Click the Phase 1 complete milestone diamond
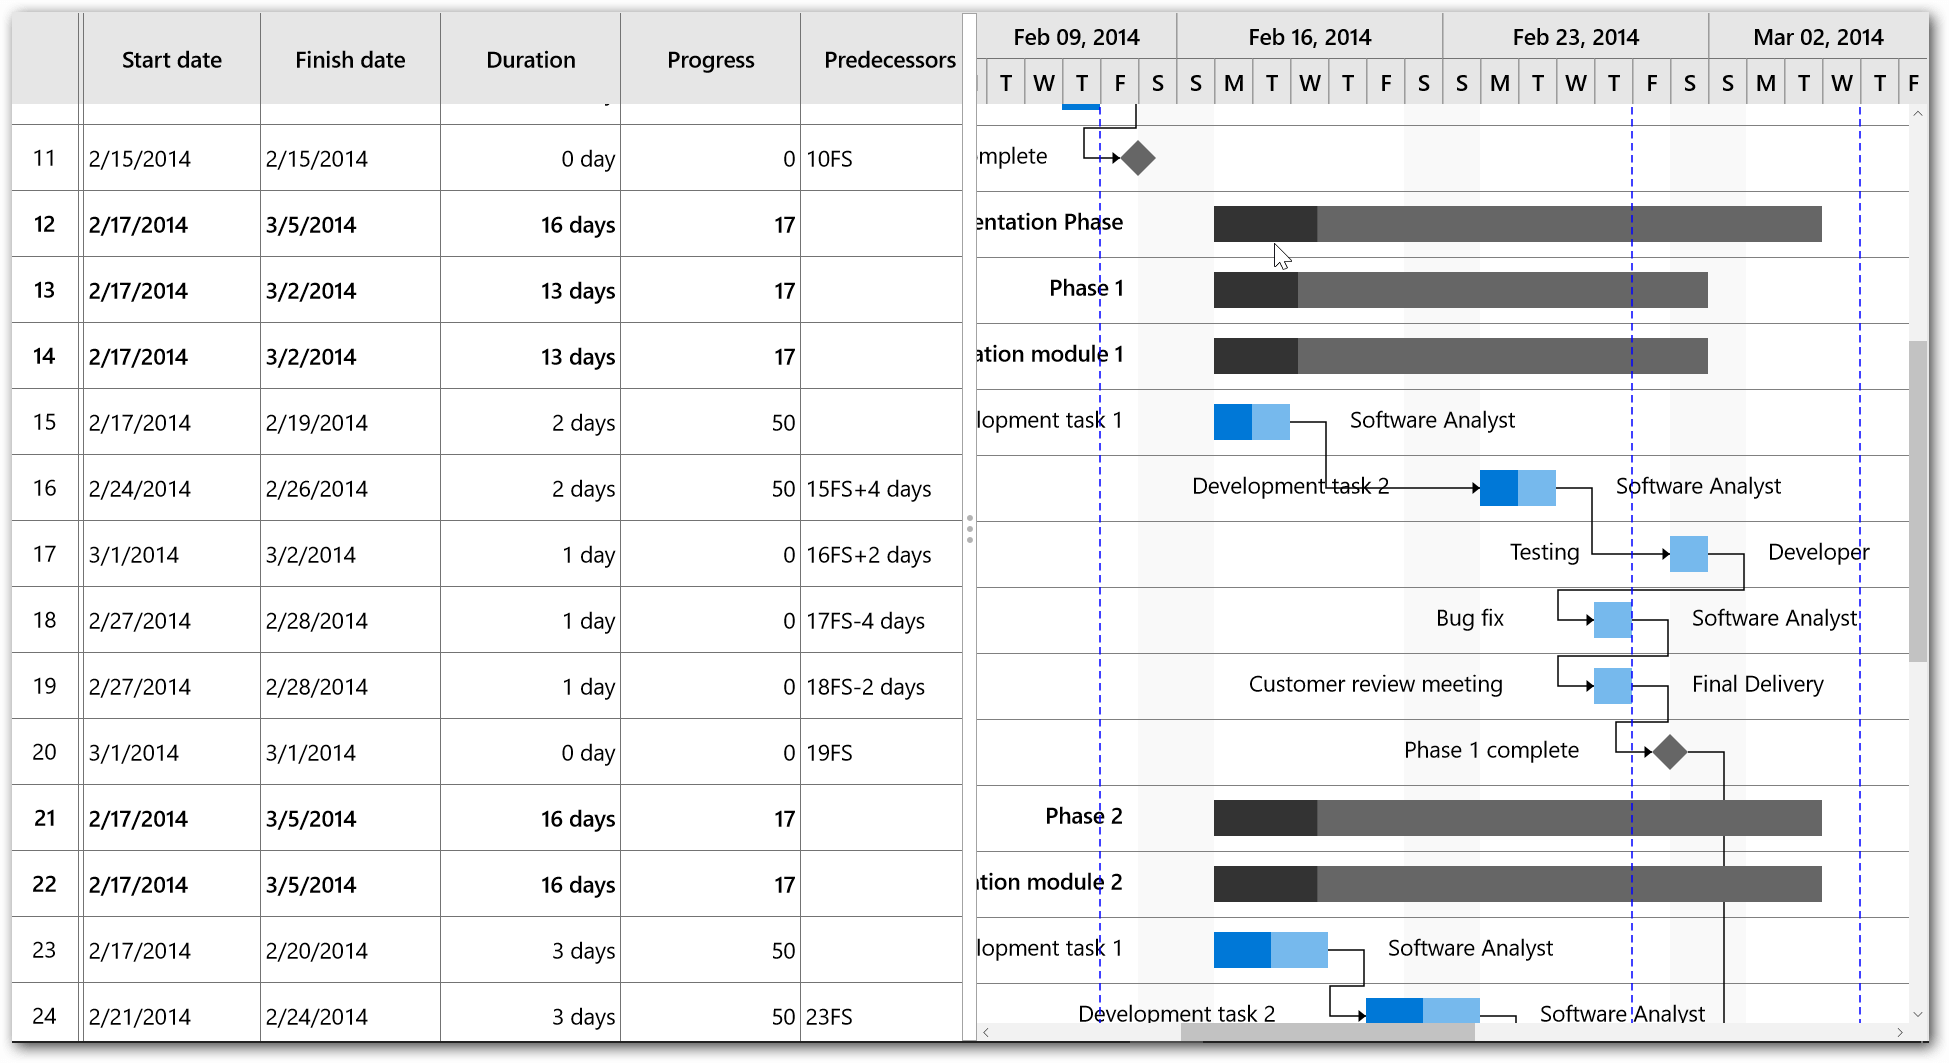 (x=1670, y=752)
